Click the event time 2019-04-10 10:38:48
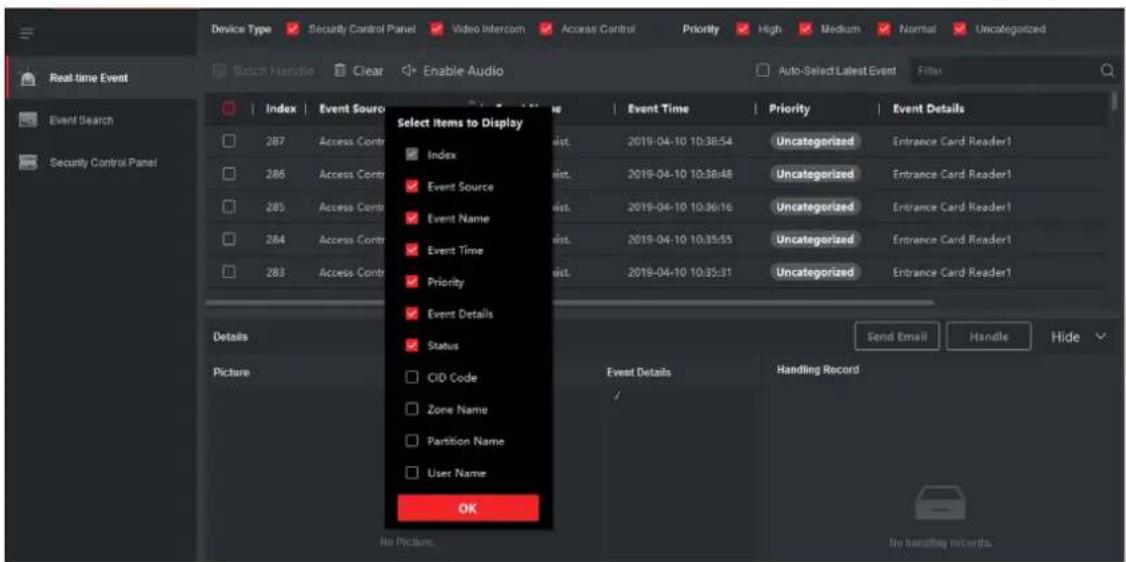Viewport: 1126px width, 562px height. tap(679, 174)
